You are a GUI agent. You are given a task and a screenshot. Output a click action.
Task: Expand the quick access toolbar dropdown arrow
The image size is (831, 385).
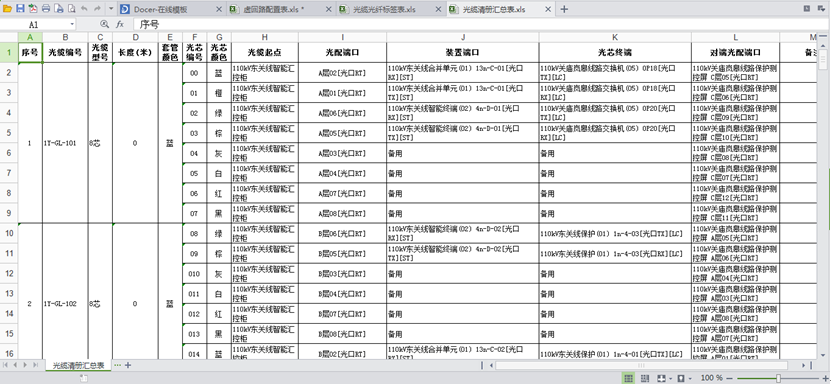pos(110,8)
